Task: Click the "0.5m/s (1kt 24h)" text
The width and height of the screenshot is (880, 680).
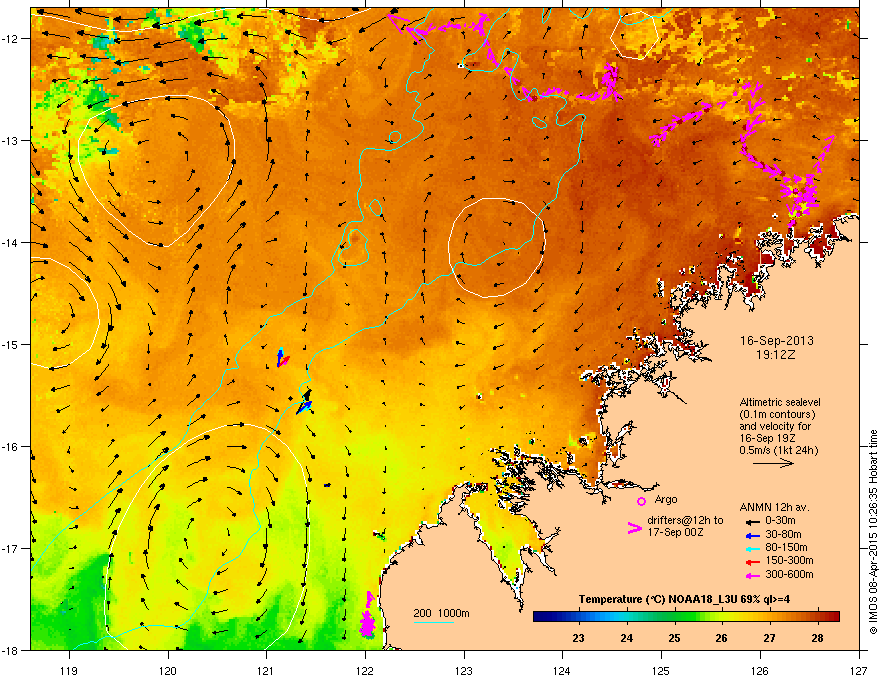Action: pyautogui.click(x=778, y=450)
